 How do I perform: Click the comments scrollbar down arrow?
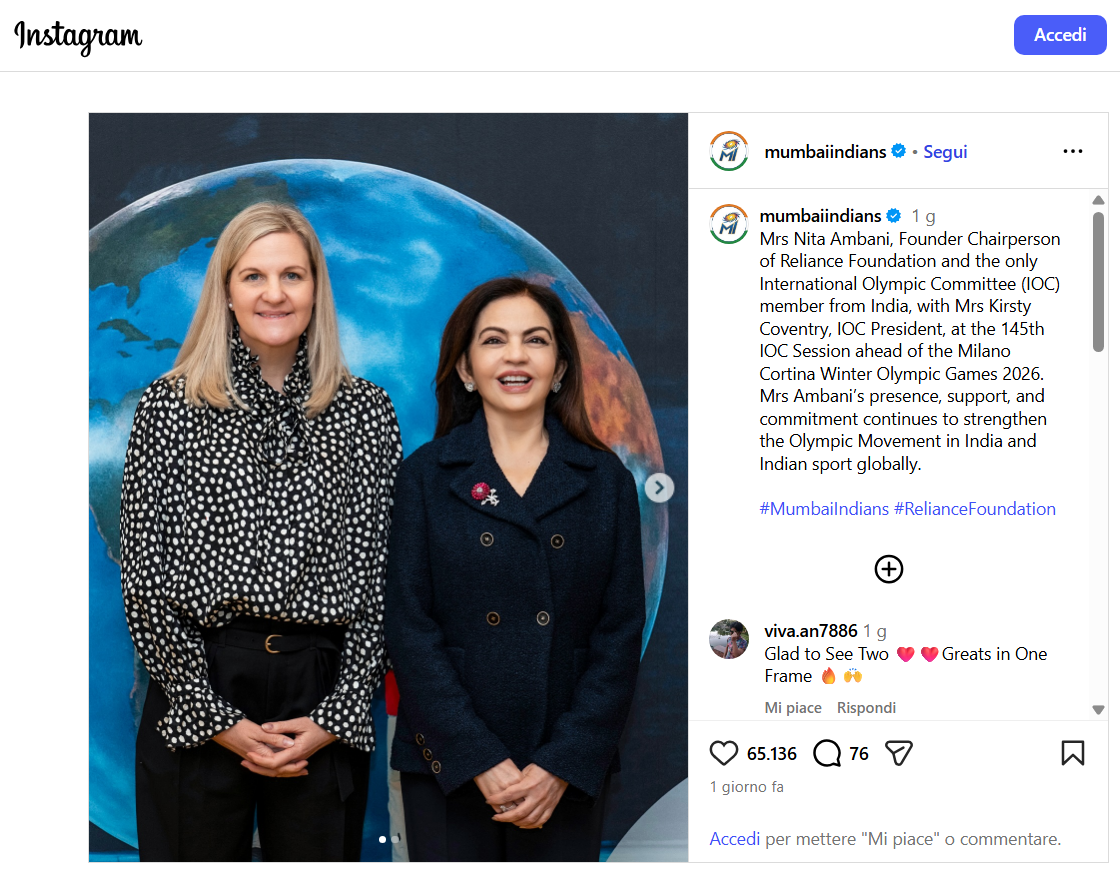point(1099,710)
